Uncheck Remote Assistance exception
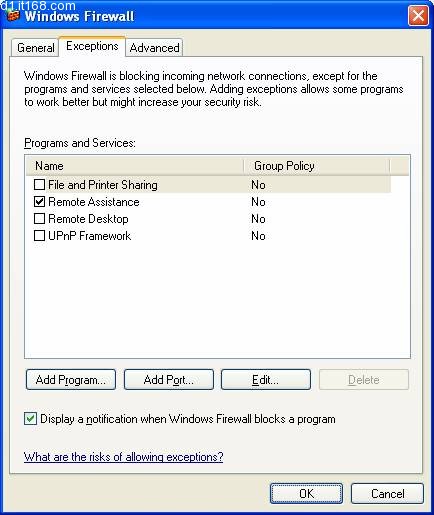 (39, 201)
